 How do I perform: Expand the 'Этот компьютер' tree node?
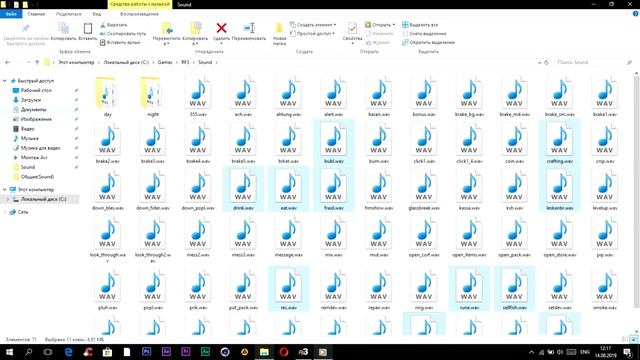point(5,189)
